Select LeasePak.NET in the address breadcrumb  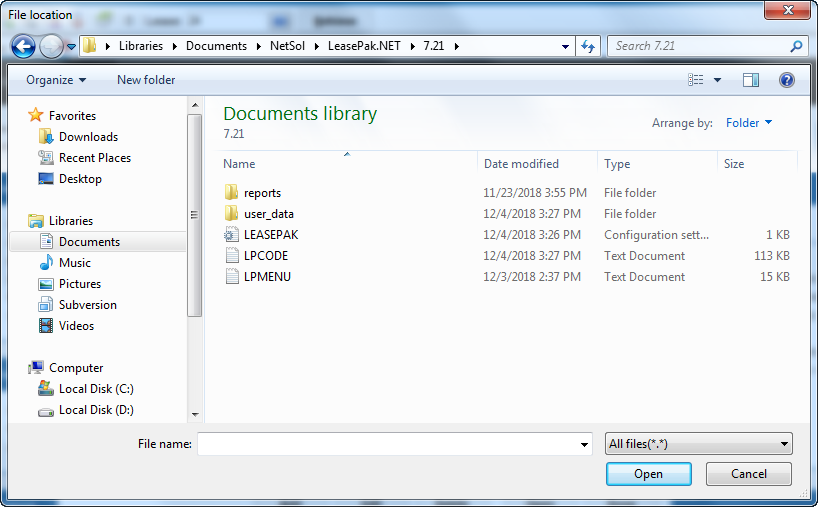pos(364,46)
